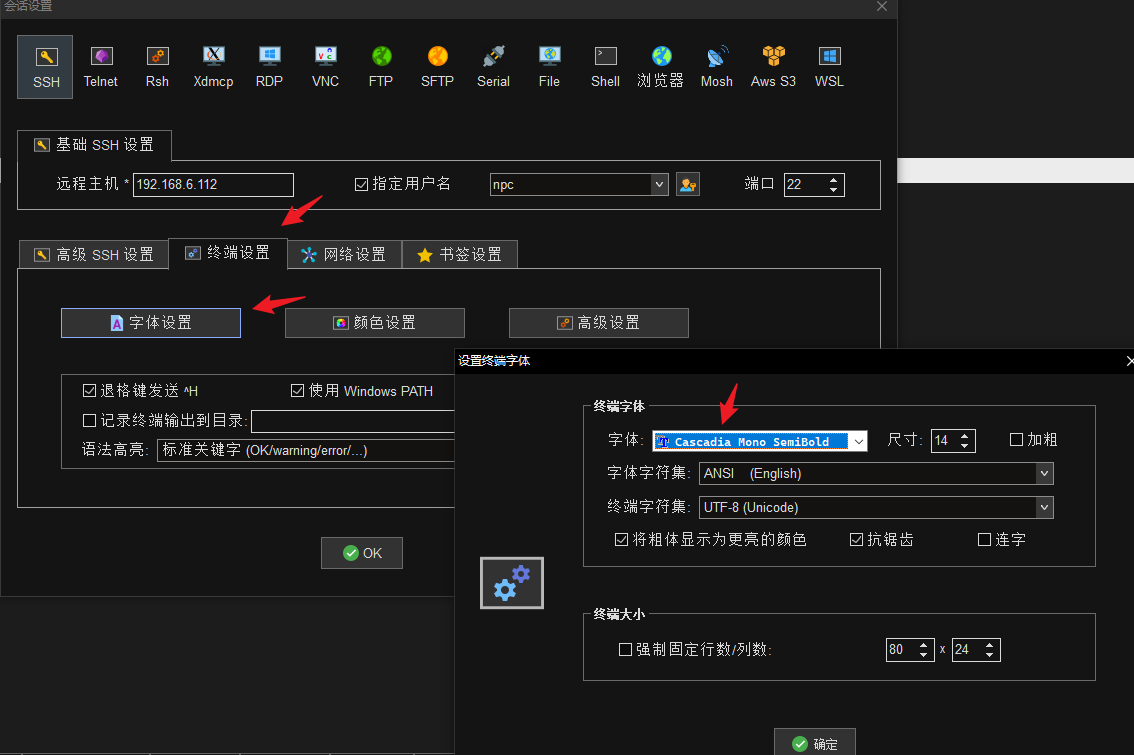Select the RDP session type

pos(269,67)
